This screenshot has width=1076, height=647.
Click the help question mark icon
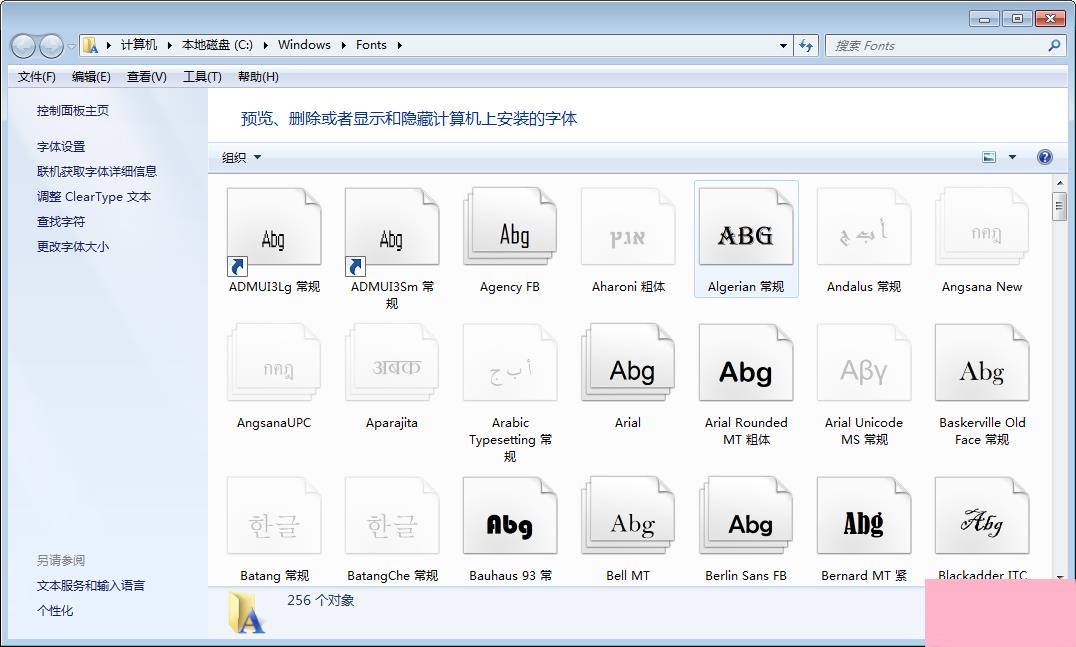(x=1044, y=157)
